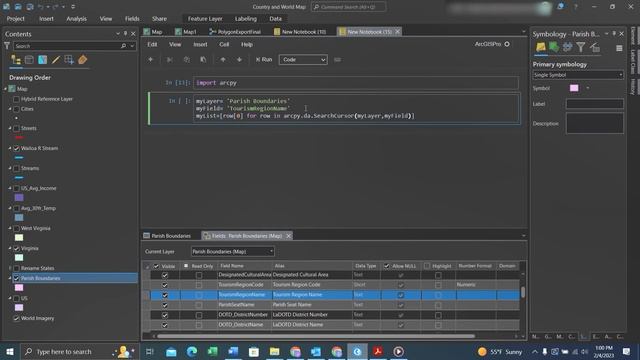640x360 pixels.
Task: Toggle West Virginia layer visibility checkbox
Action: [16, 228]
